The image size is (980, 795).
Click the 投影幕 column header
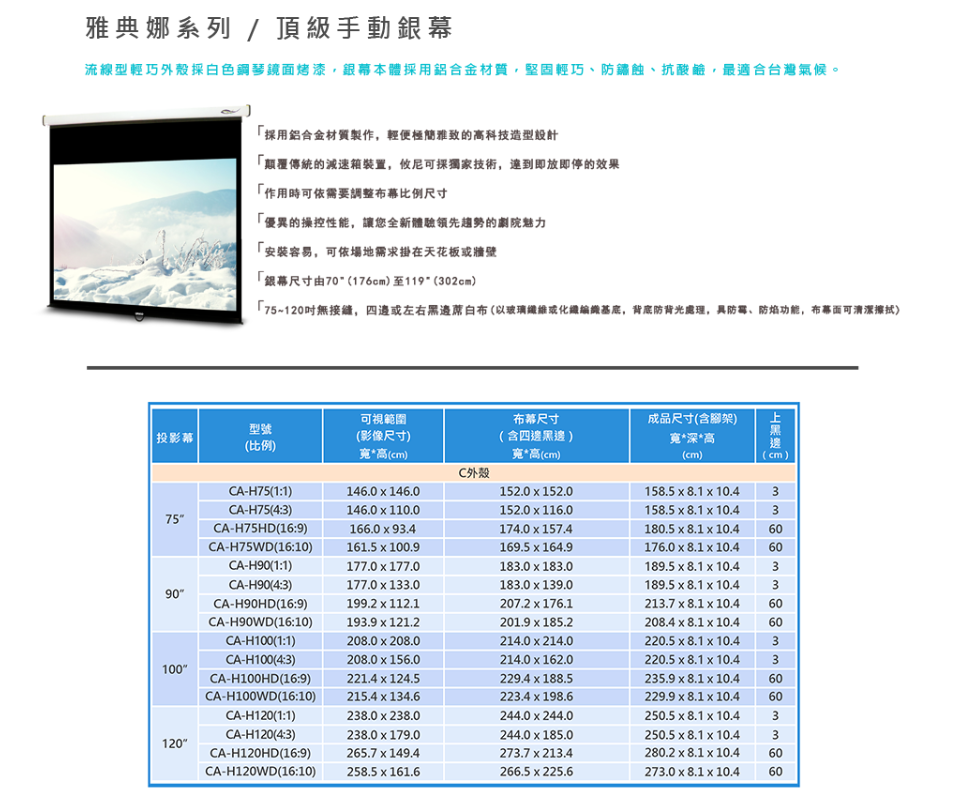[x=174, y=437]
